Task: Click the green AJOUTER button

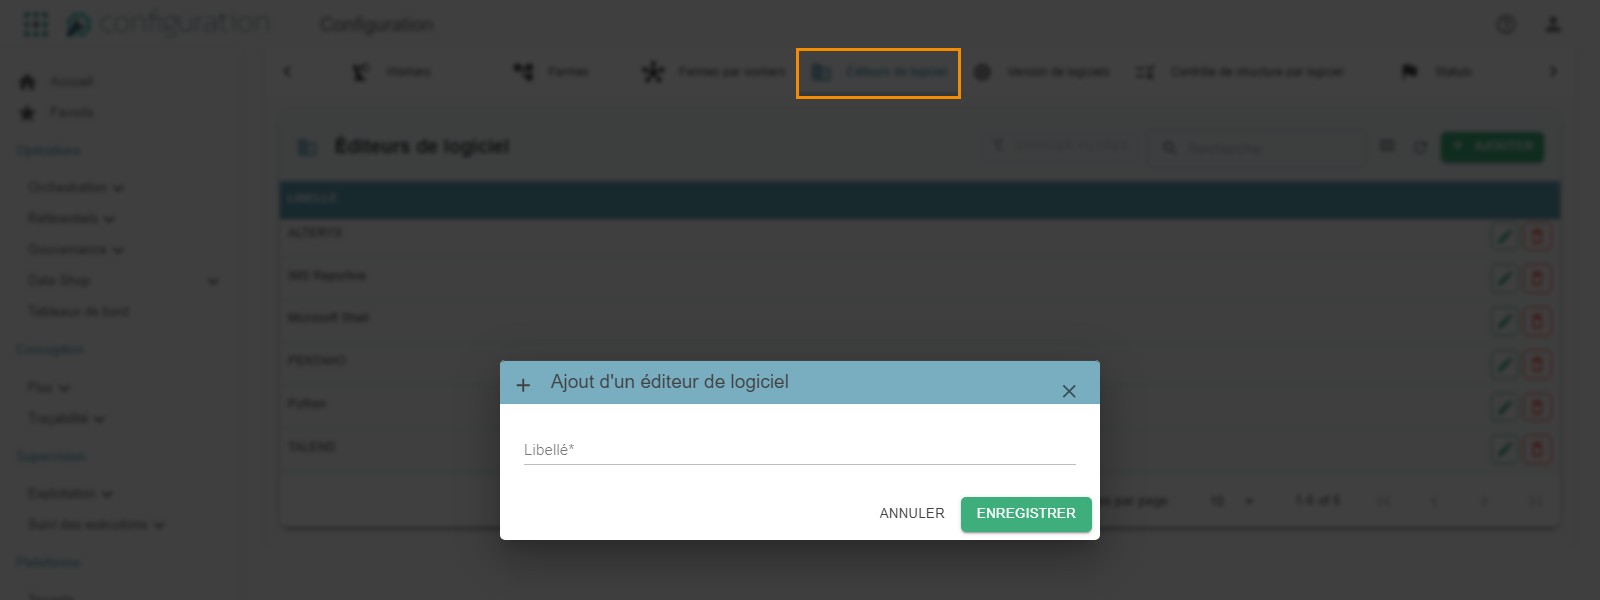Action: point(1492,147)
